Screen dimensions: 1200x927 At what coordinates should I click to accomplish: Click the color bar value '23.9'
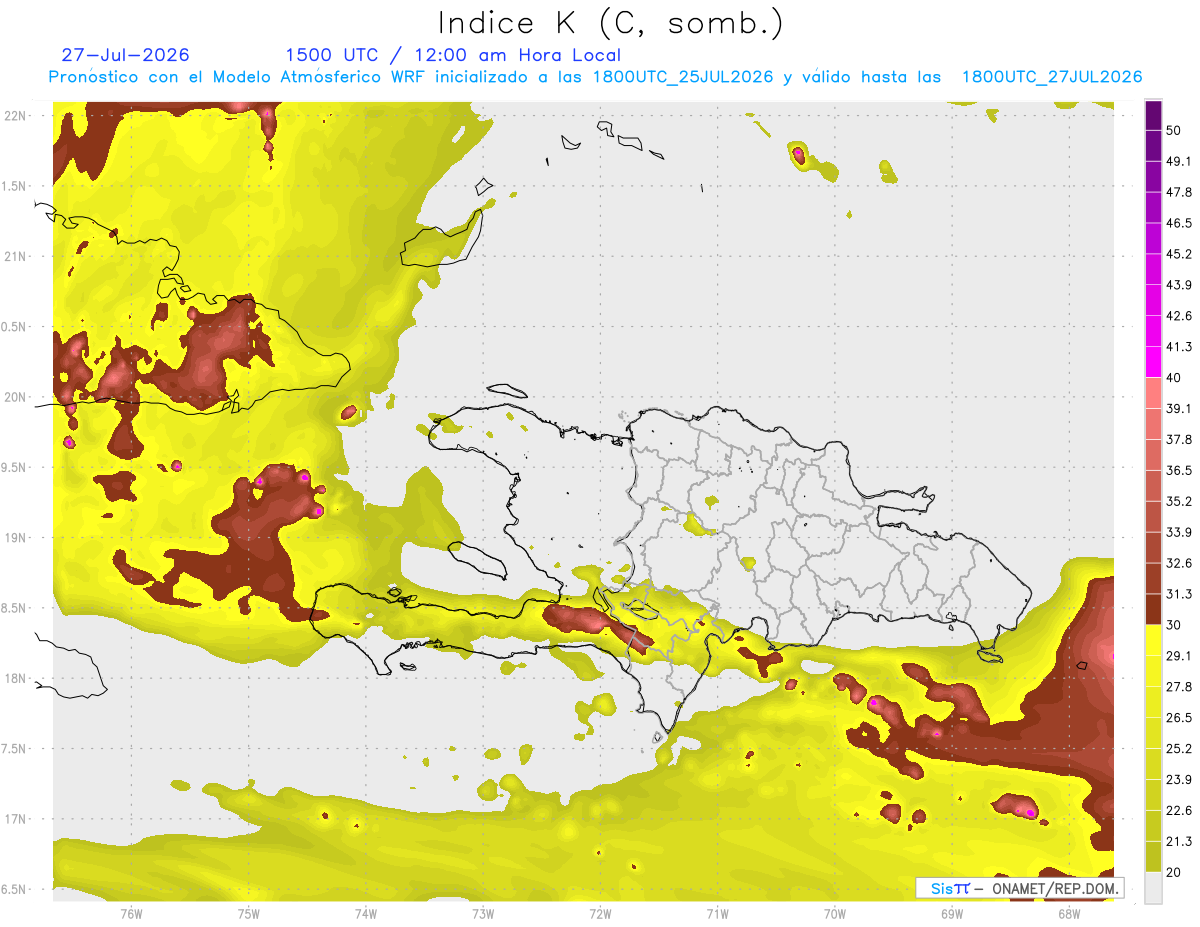pyautogui.click(x=1179, y=780)
